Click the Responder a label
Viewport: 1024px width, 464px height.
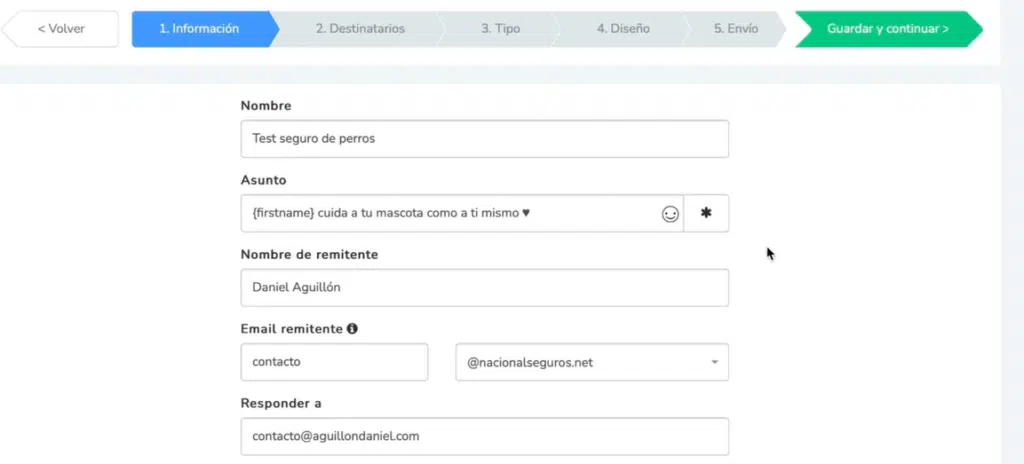[281, 404]
